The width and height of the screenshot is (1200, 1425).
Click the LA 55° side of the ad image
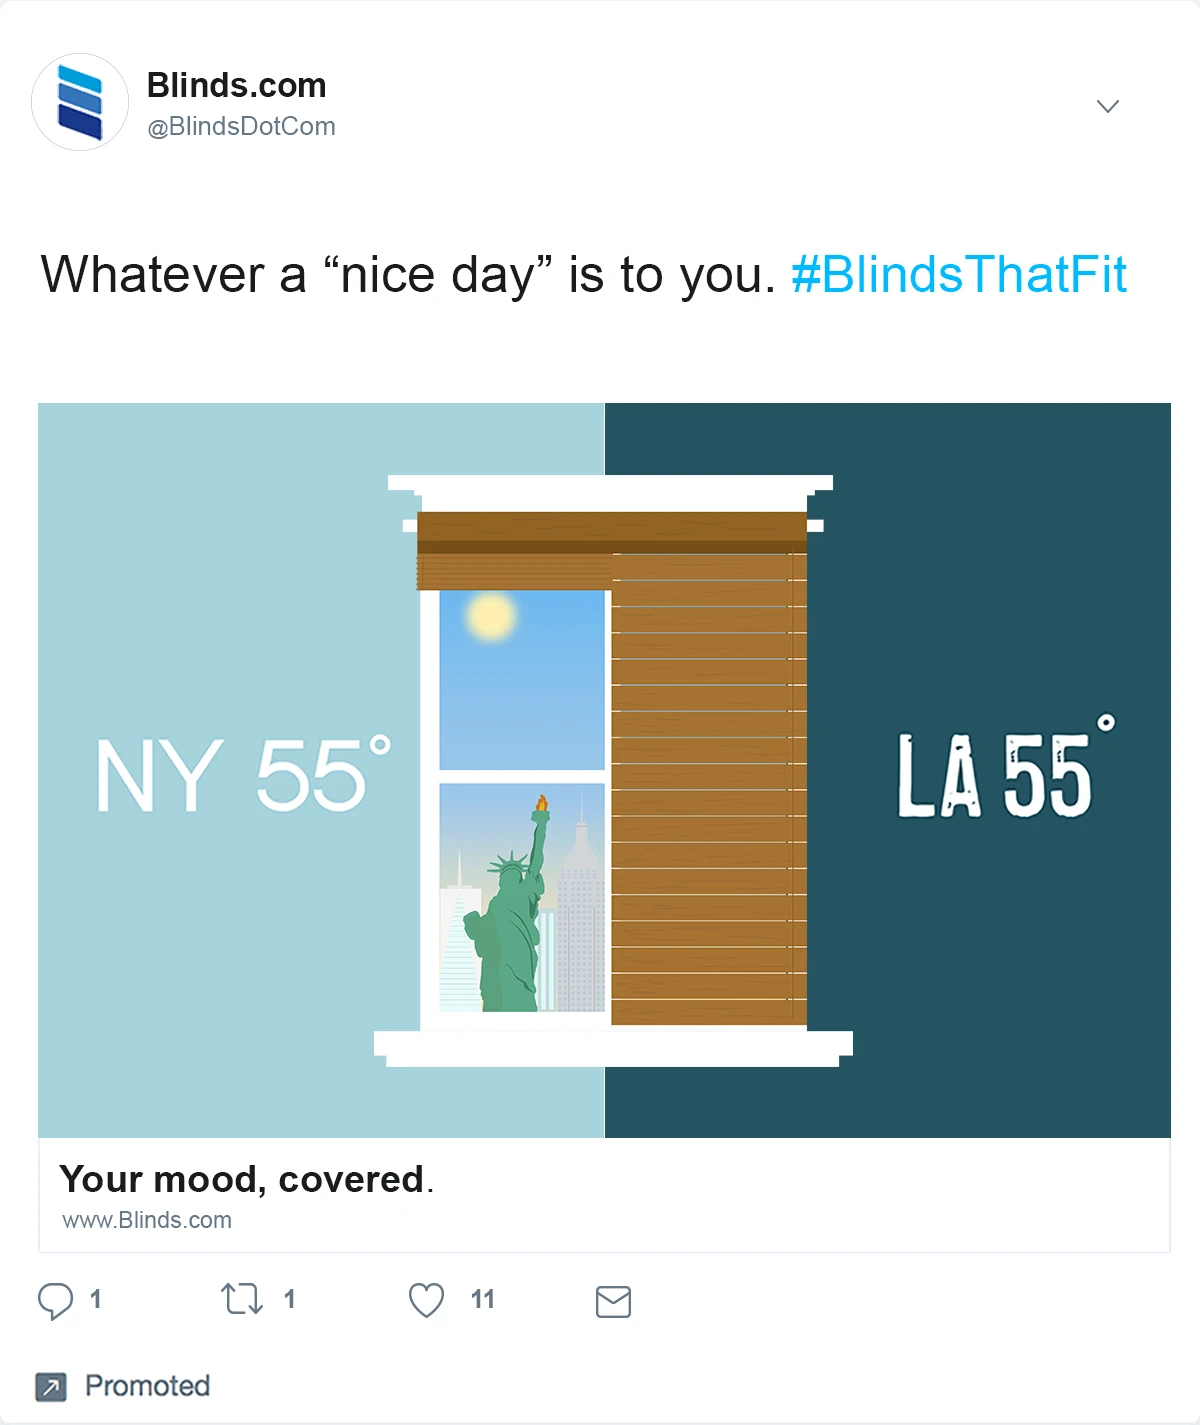point(1000,775)
